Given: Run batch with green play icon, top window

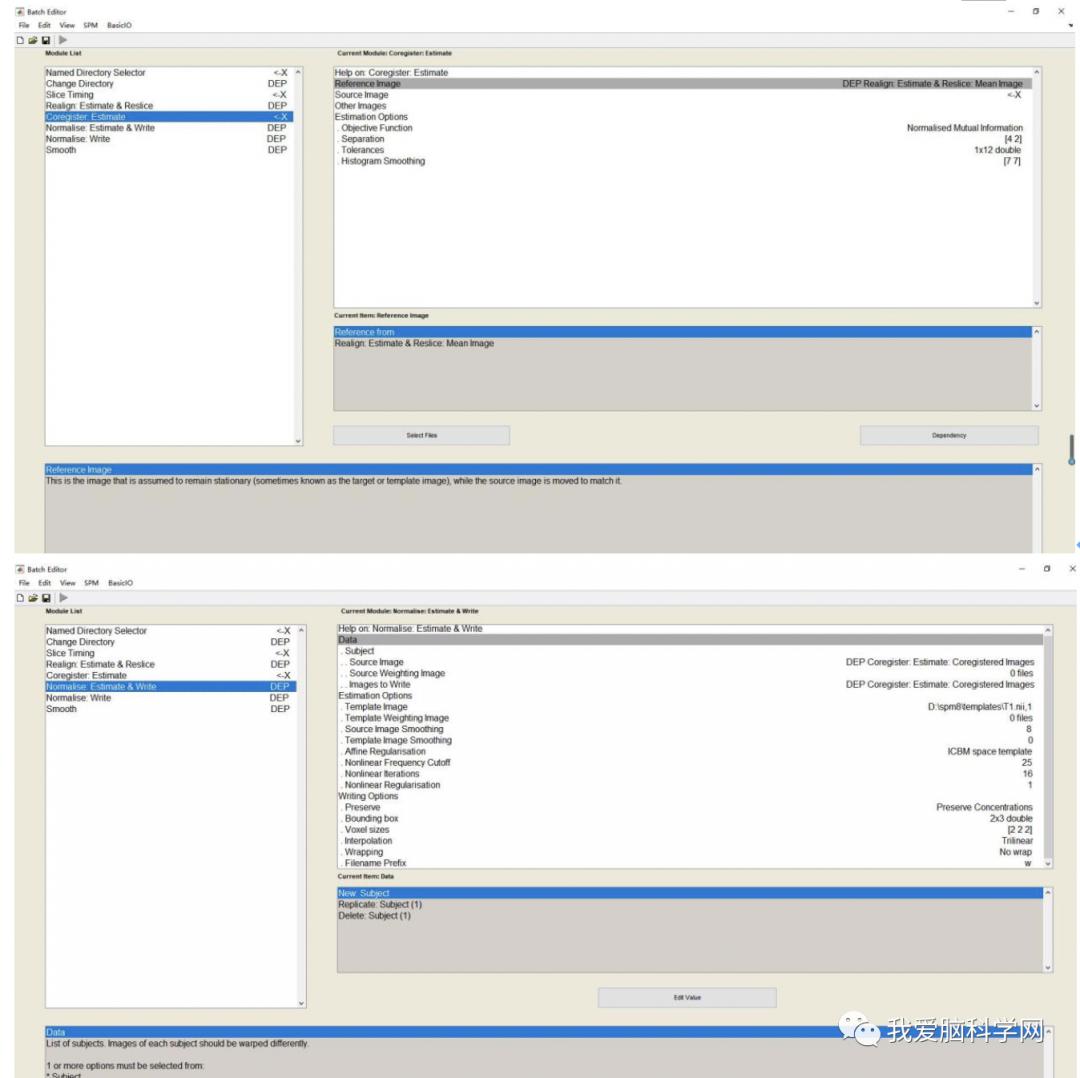Looking at the screenshot, I should tap(63, 40).
